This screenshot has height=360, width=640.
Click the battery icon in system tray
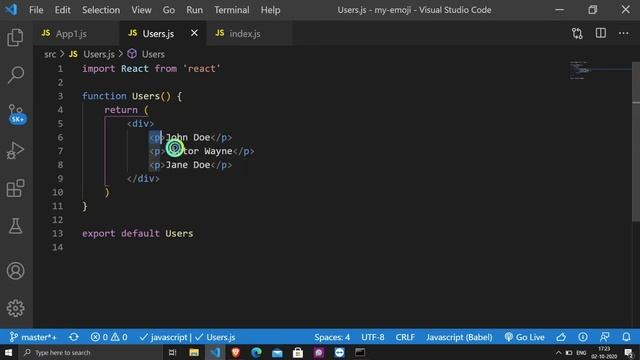pos(569,353)
